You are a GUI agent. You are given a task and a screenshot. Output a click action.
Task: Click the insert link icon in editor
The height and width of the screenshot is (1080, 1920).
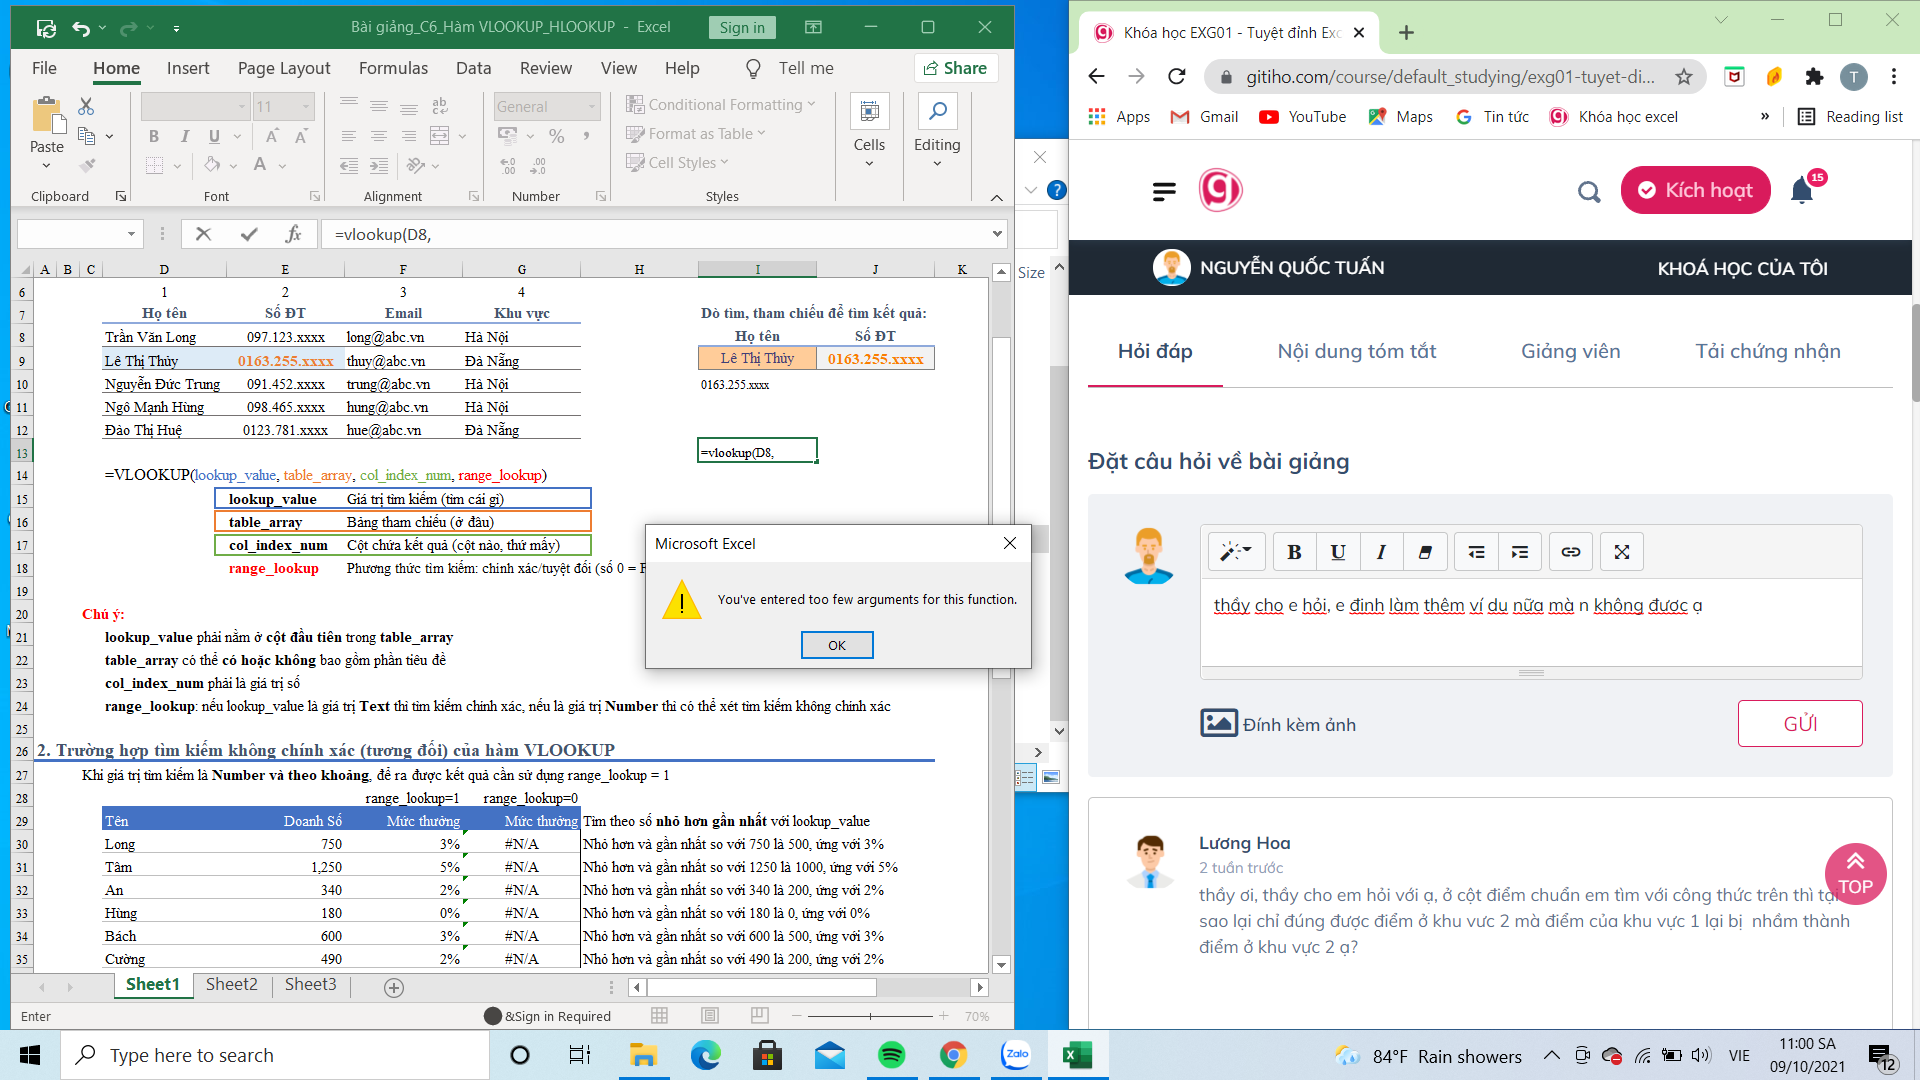(1570, 552)
